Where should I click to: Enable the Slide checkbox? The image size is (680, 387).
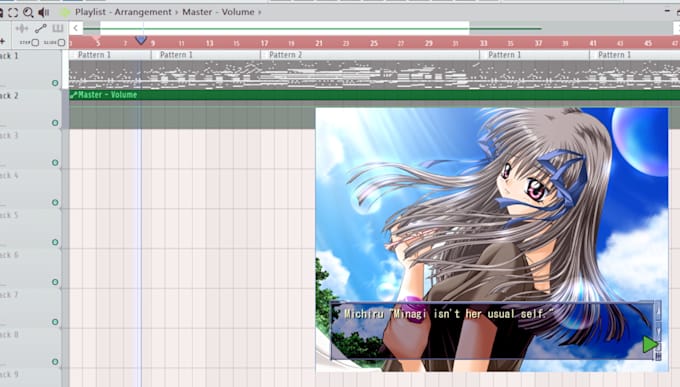(x=61, y=43)
